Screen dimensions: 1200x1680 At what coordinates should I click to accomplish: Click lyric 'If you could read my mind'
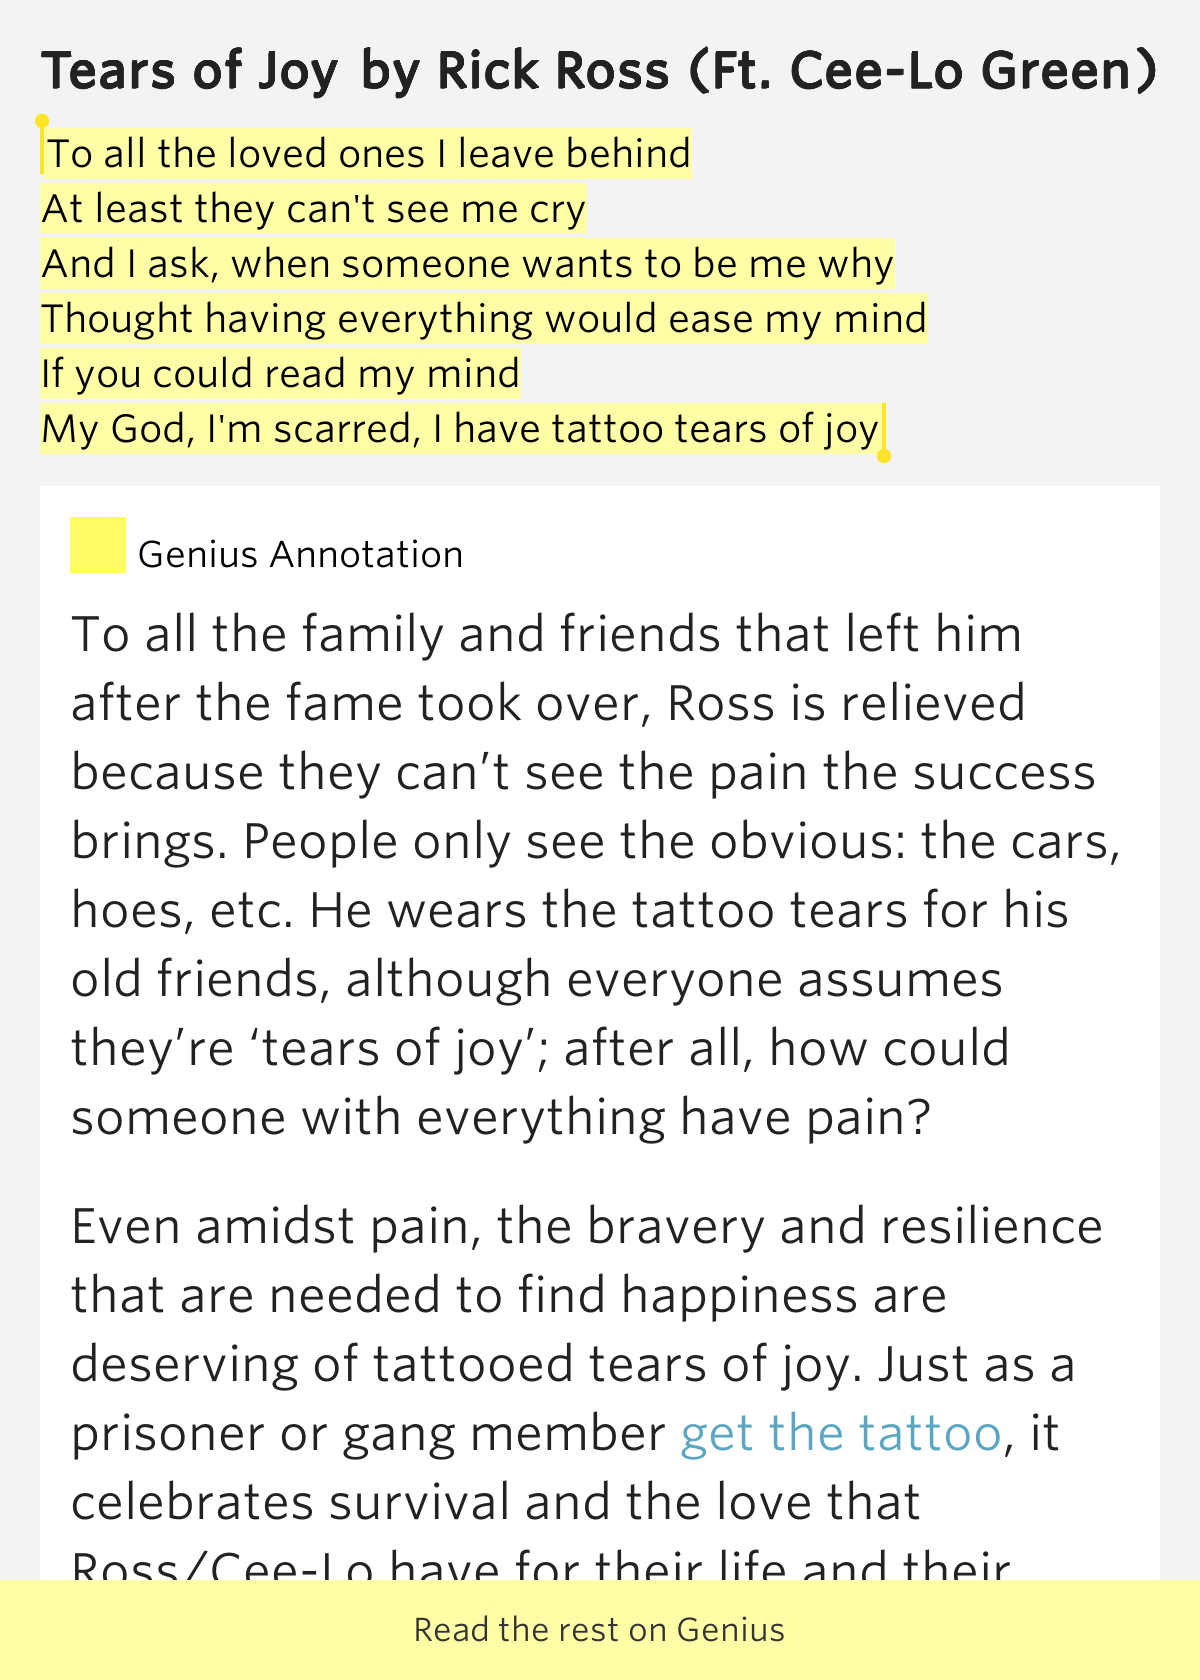click(x=281, y=374)
